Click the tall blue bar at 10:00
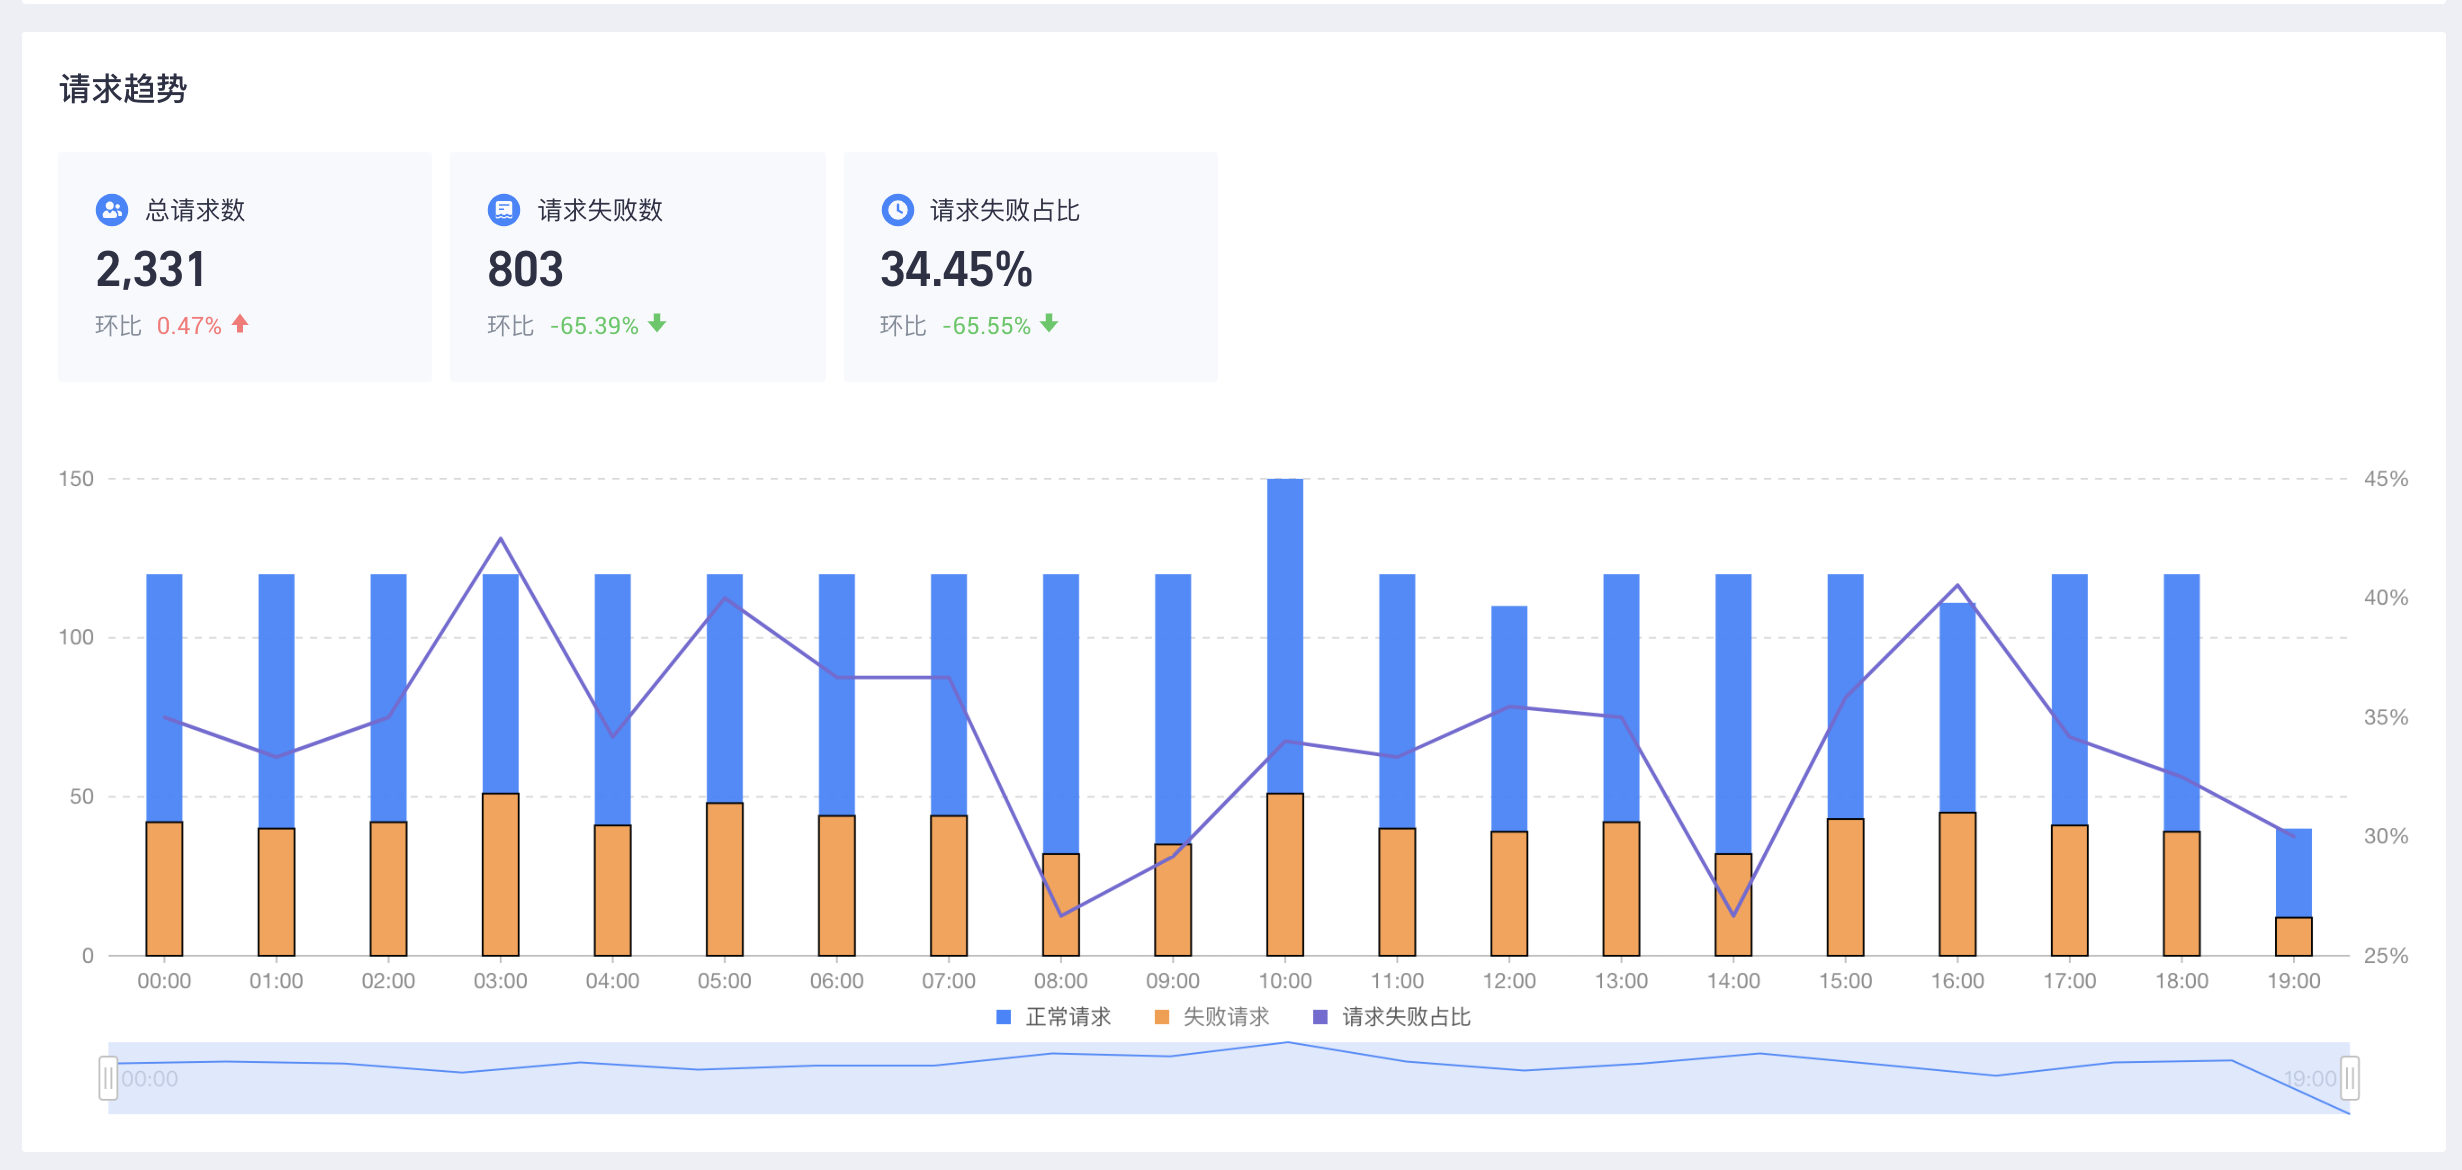 (x=1285, y=636)
